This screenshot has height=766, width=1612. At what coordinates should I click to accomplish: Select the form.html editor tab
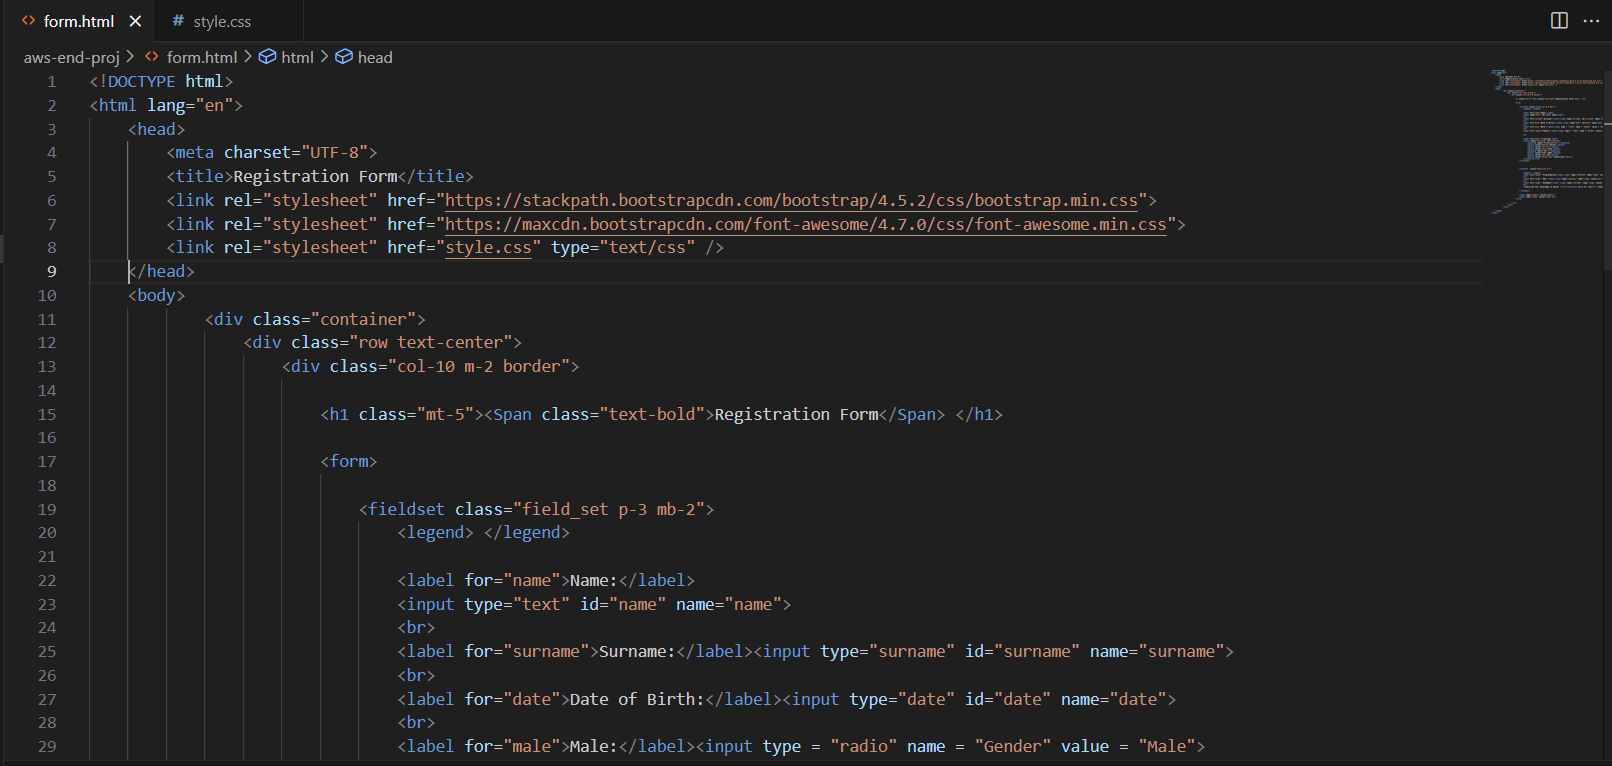(78, 21)
